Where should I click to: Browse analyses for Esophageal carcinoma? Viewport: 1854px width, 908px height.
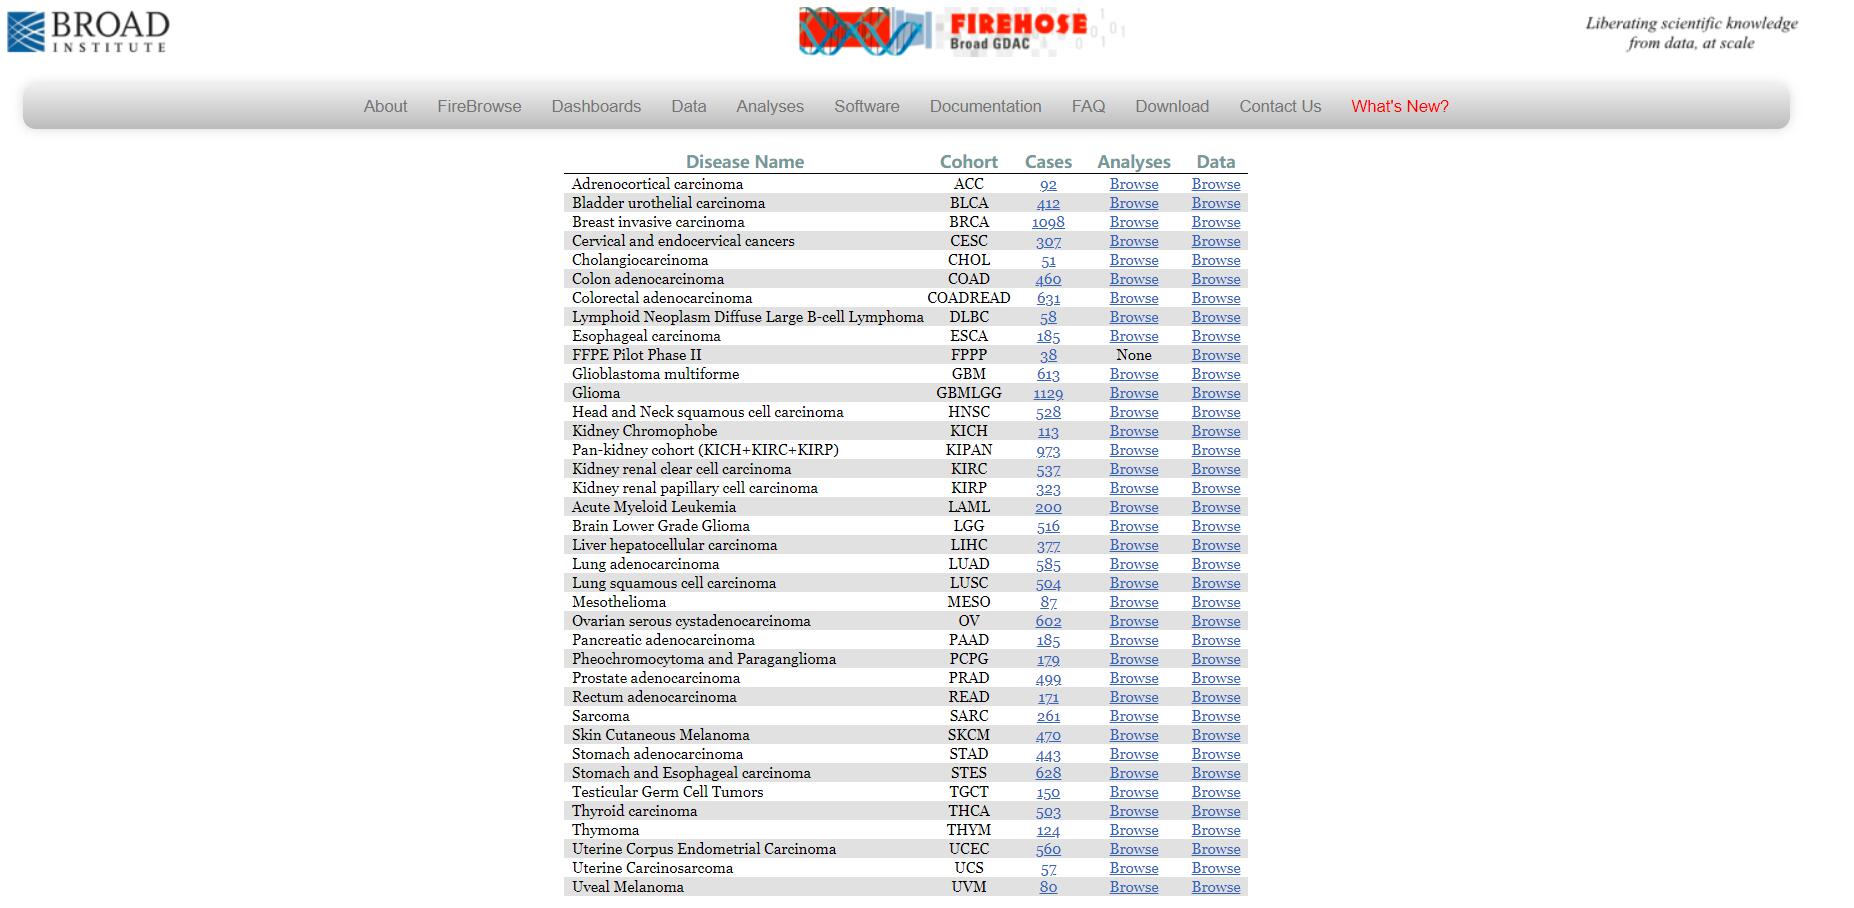1134,336
